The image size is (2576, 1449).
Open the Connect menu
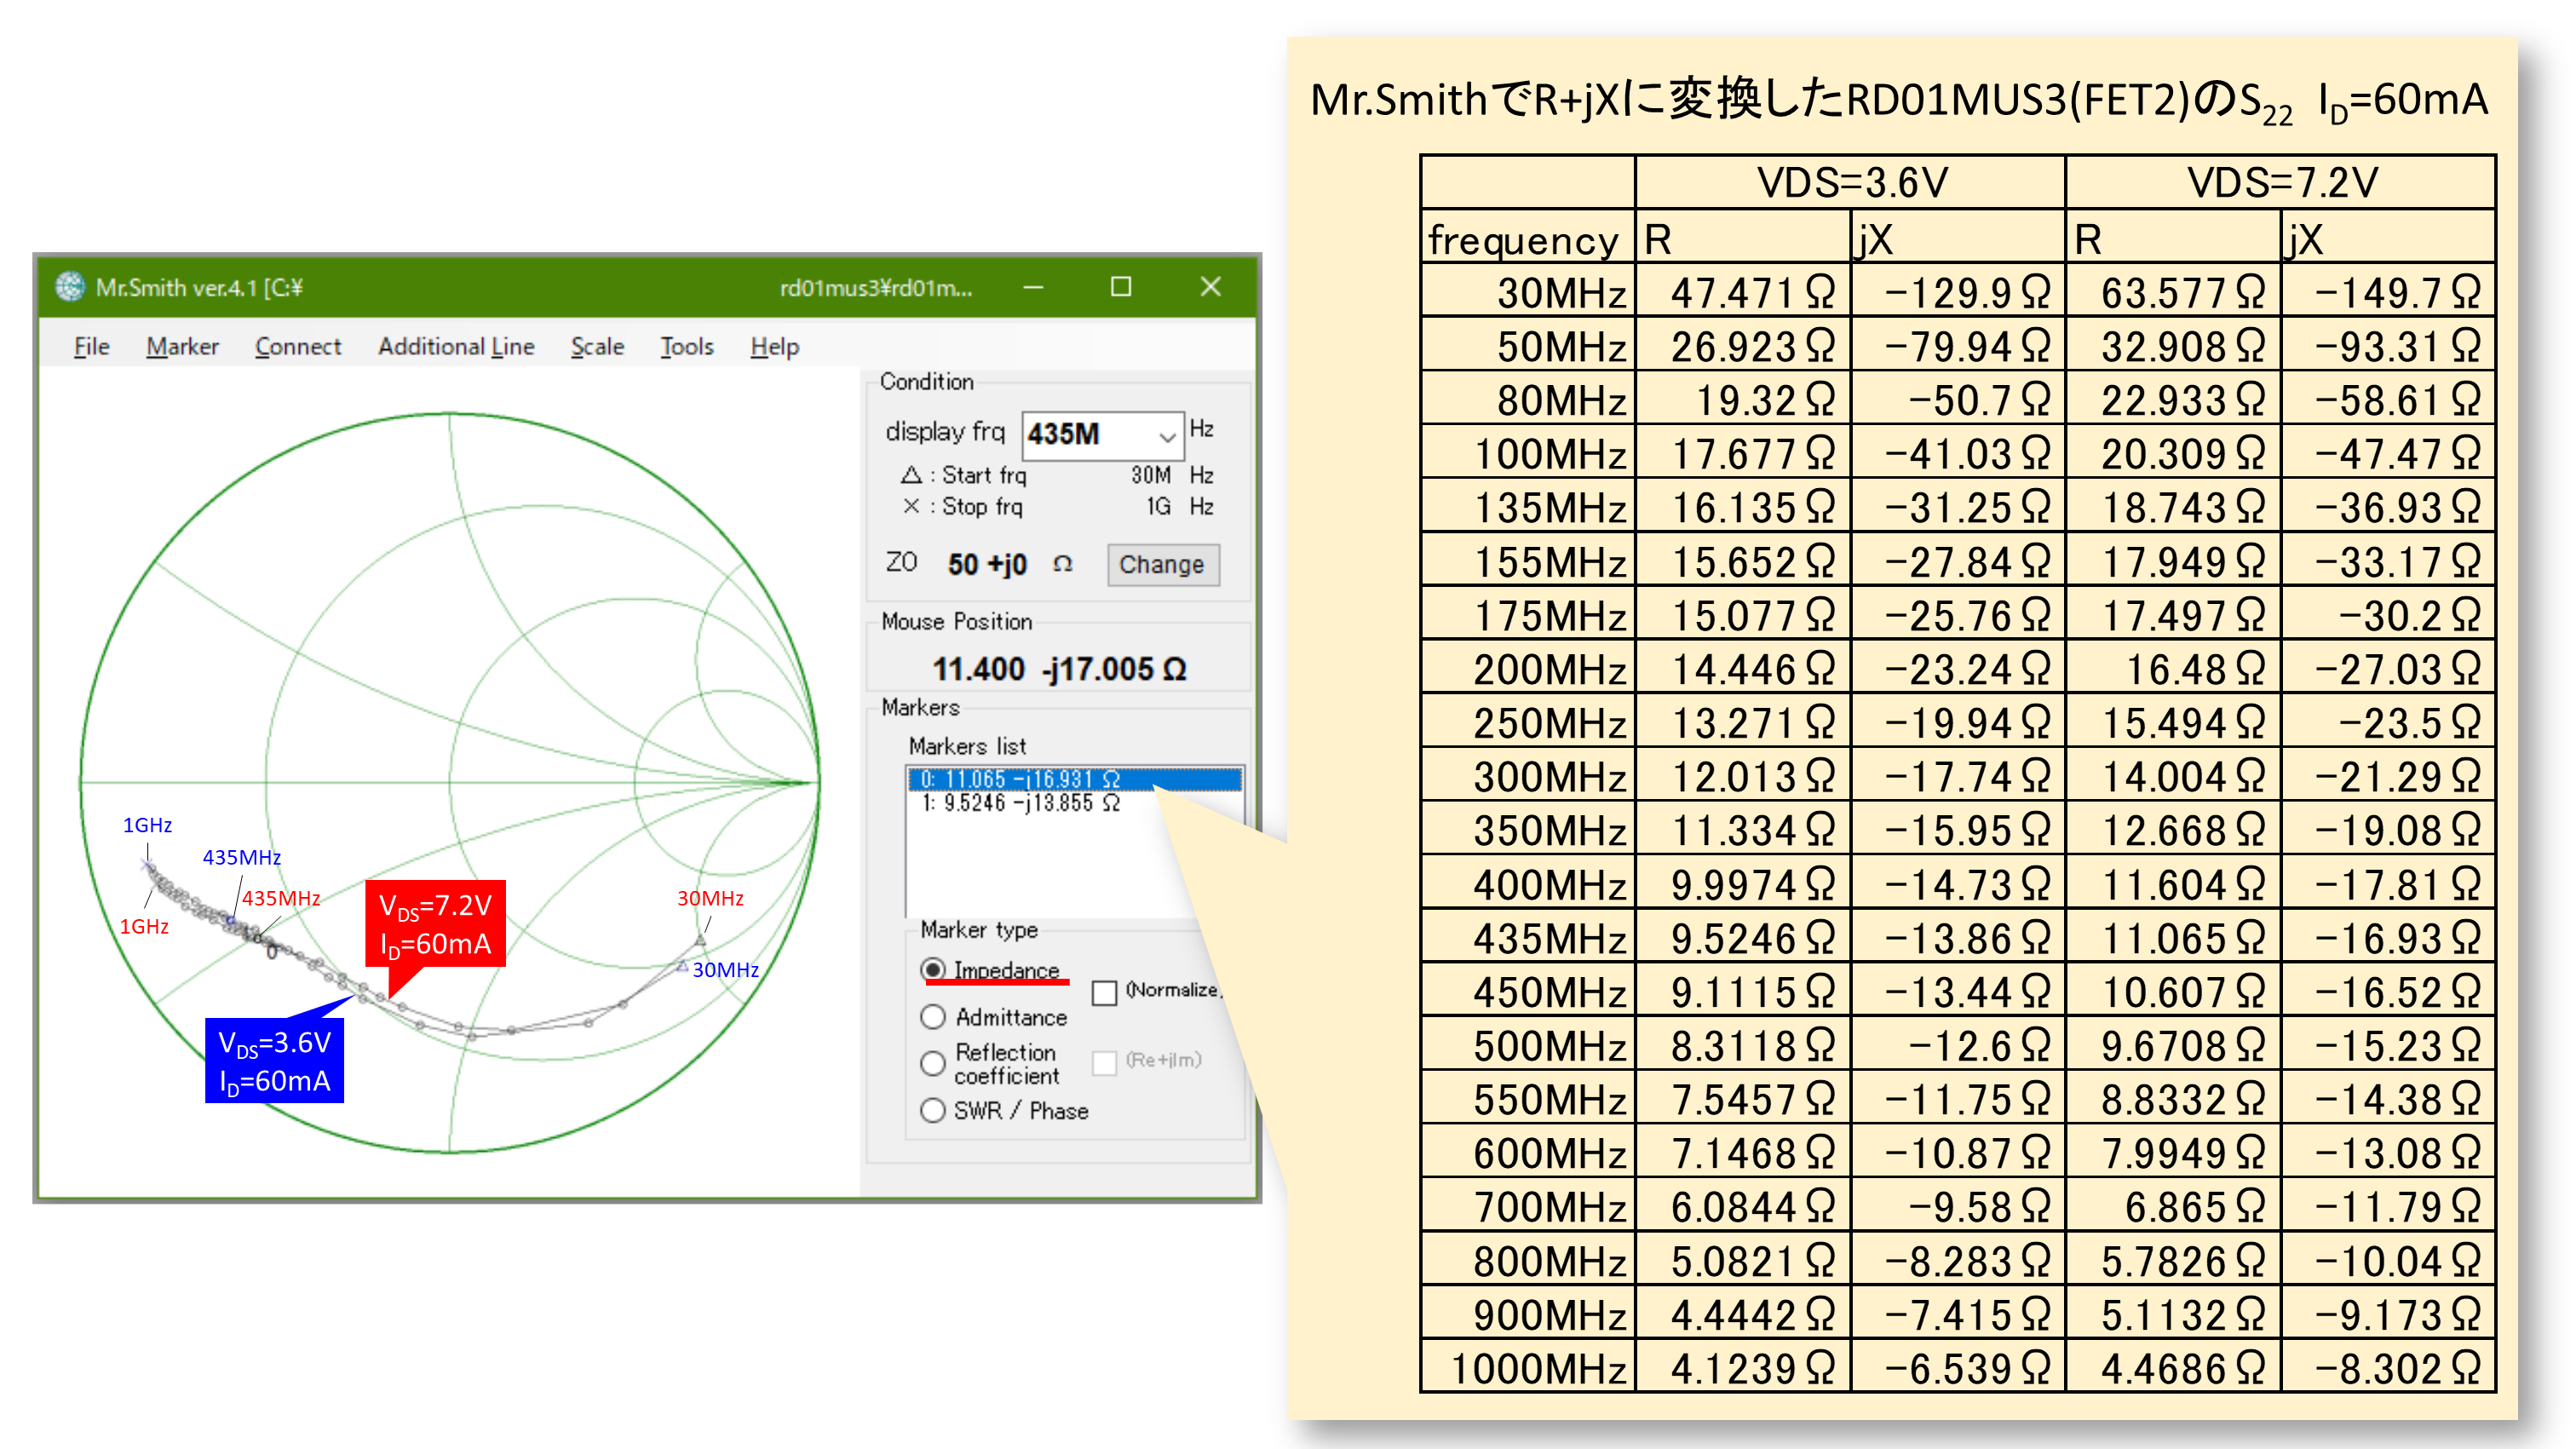point(297,346)
